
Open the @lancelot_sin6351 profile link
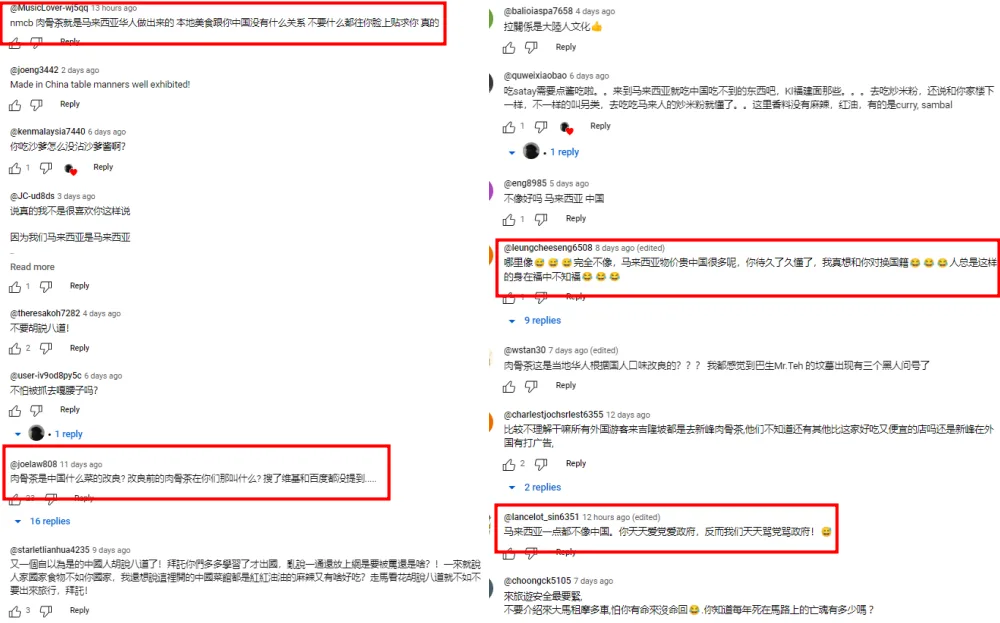541,517
